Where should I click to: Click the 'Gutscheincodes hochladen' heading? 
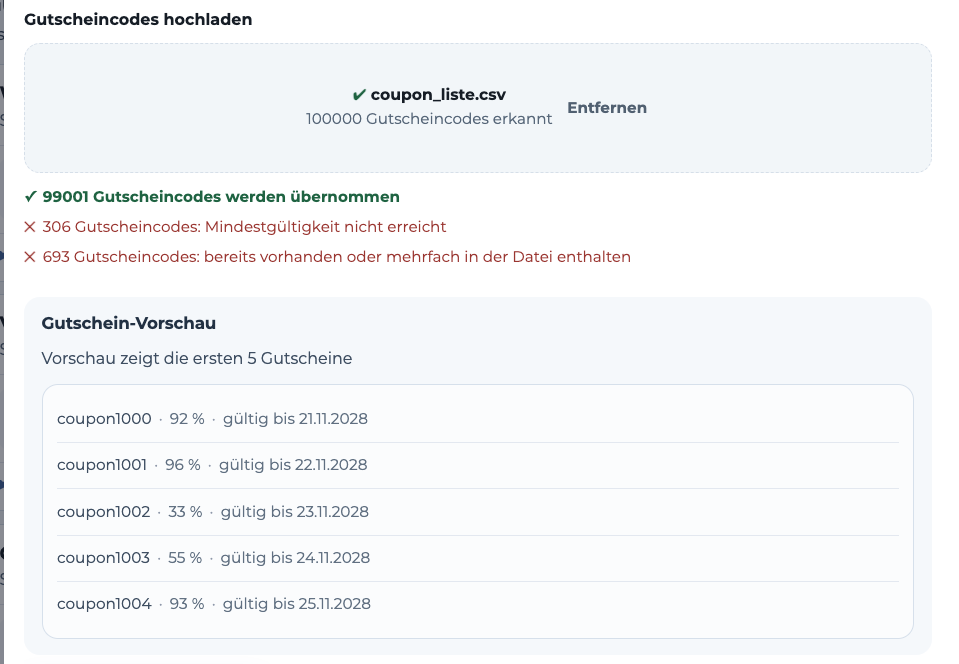138,20
